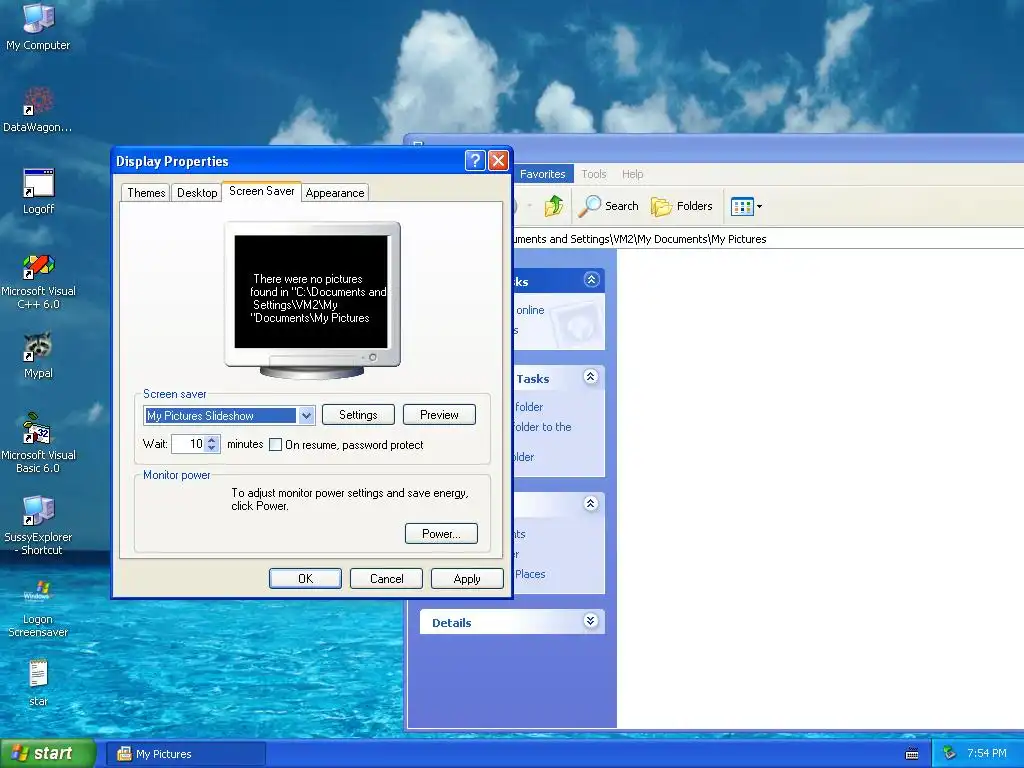The height and width of the screenshot is (768, 1024).
Task: Click the Search magnifier in Explorer toolbar
Action: pyautogui.click(x=609, y=206)
